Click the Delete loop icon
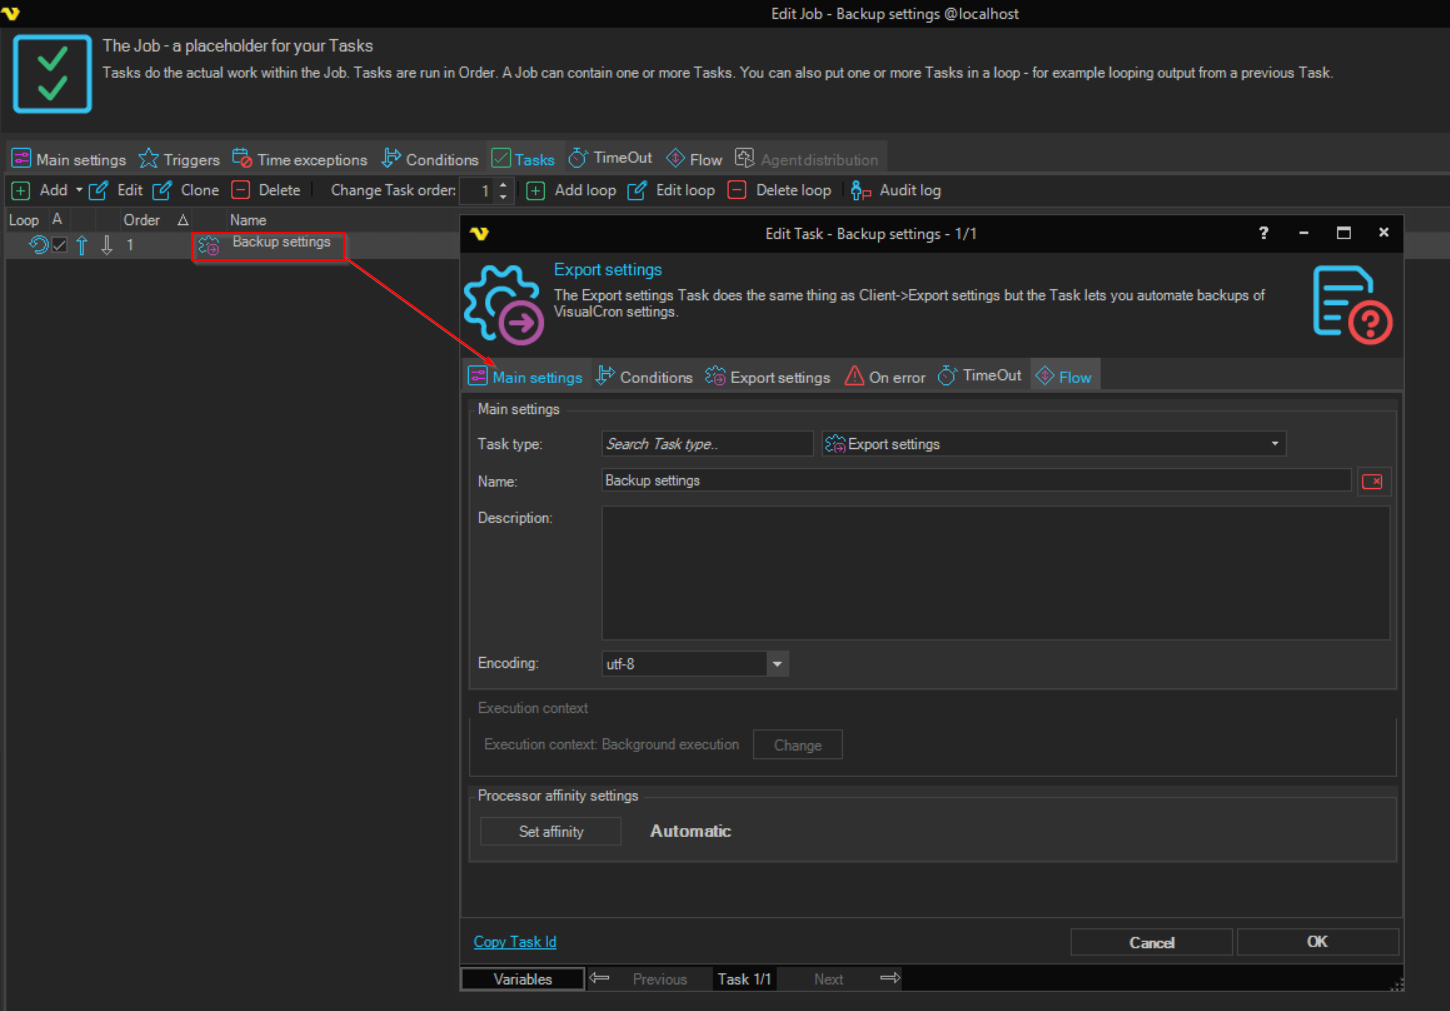The width and height of the screenshot is (1450, 1011). pos(737,190)
